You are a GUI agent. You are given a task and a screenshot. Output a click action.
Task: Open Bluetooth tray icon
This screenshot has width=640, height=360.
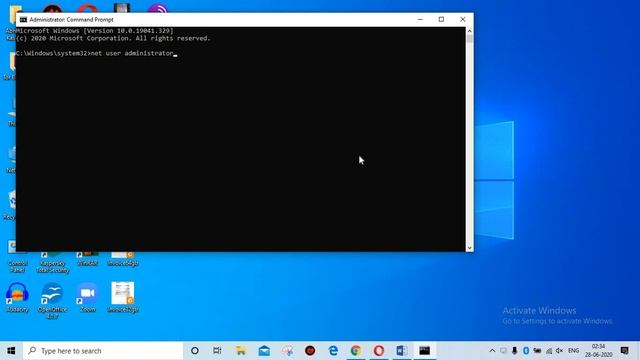[x=526, y=351]
